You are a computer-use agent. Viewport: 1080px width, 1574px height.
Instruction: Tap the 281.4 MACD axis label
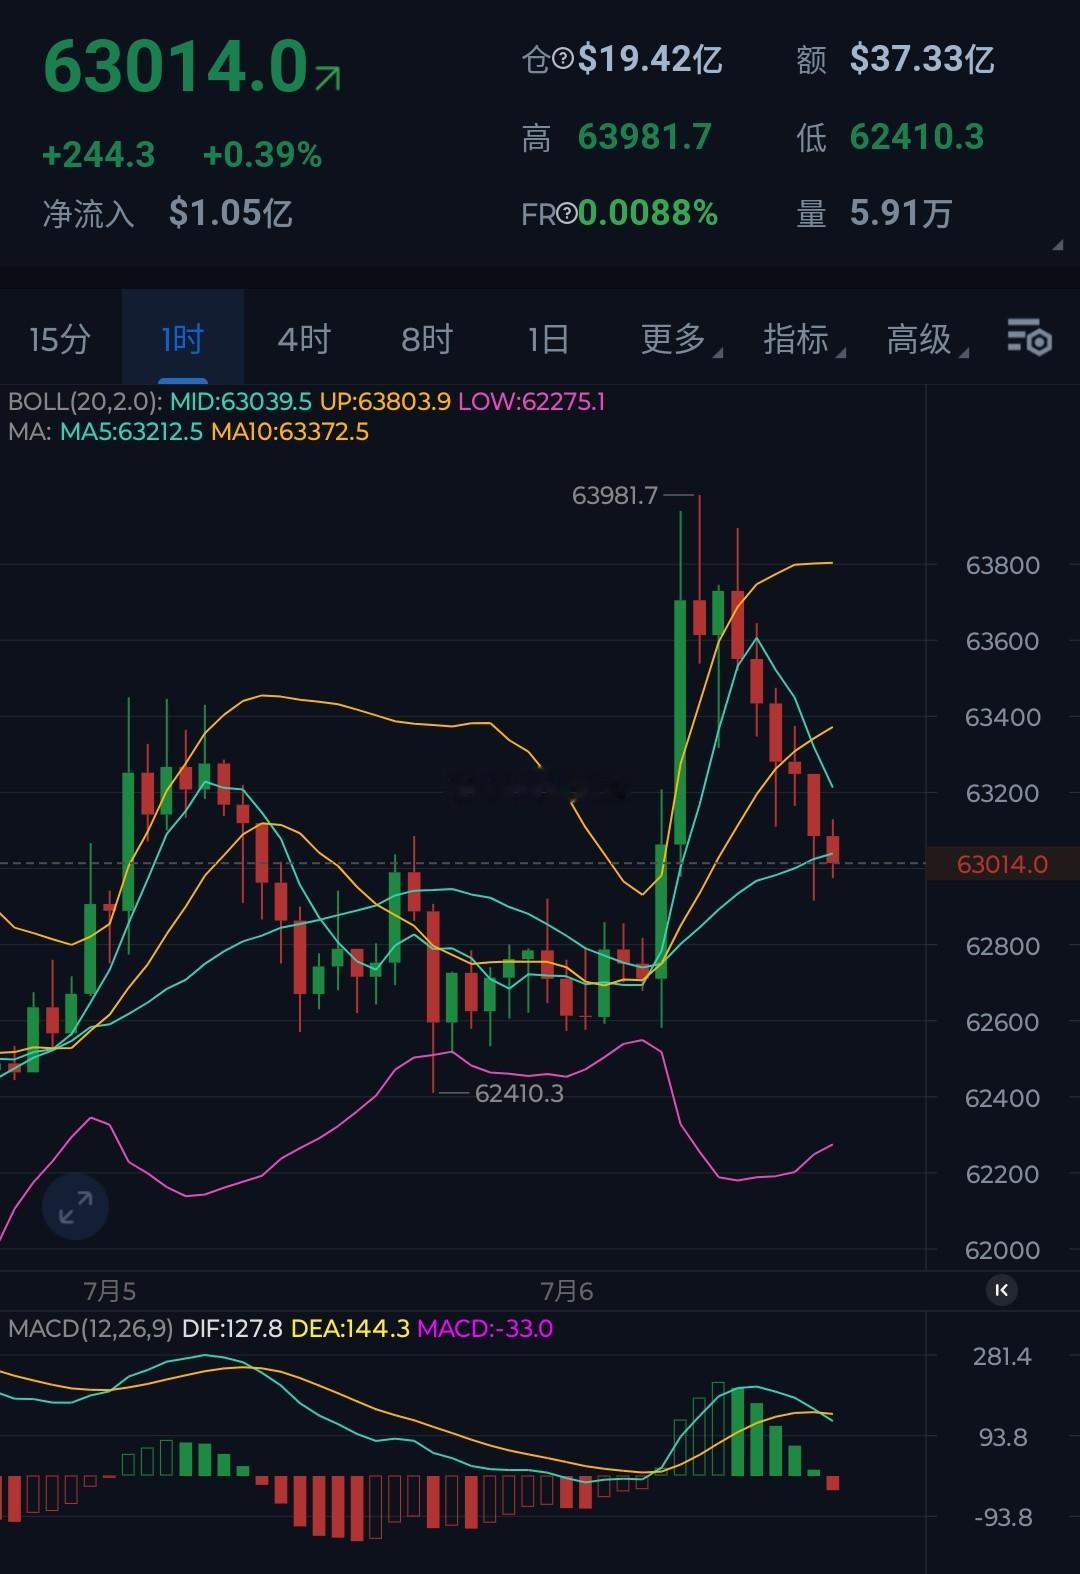[x=1002, y=1357]
